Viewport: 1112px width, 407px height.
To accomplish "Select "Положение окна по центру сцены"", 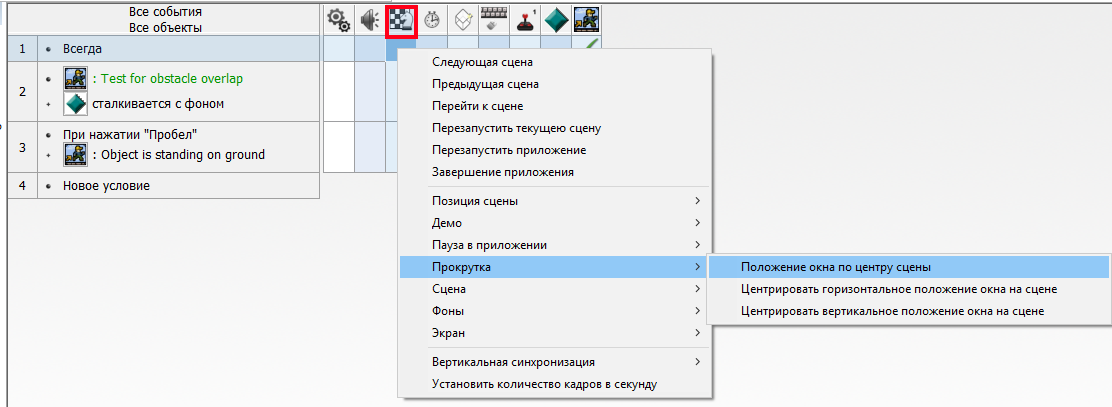I will 835,267.
